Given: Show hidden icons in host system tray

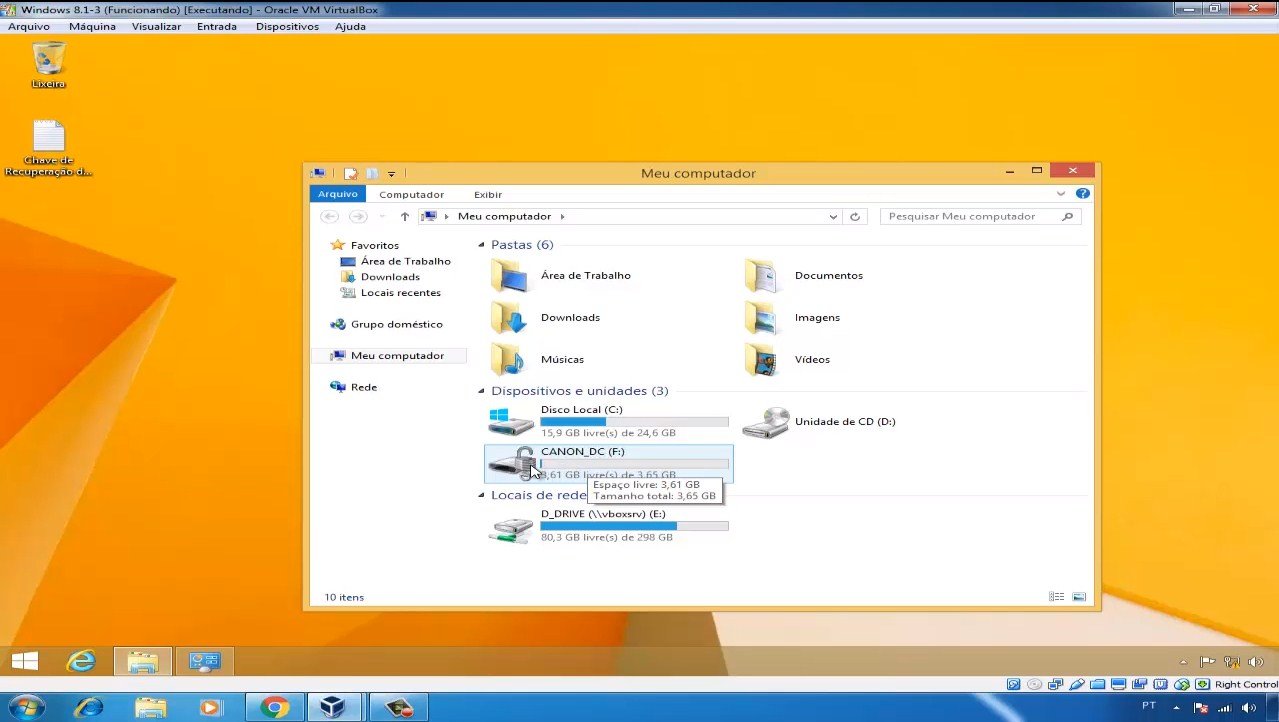Looking at the screenshot, I should click(x=1174, y=707).
